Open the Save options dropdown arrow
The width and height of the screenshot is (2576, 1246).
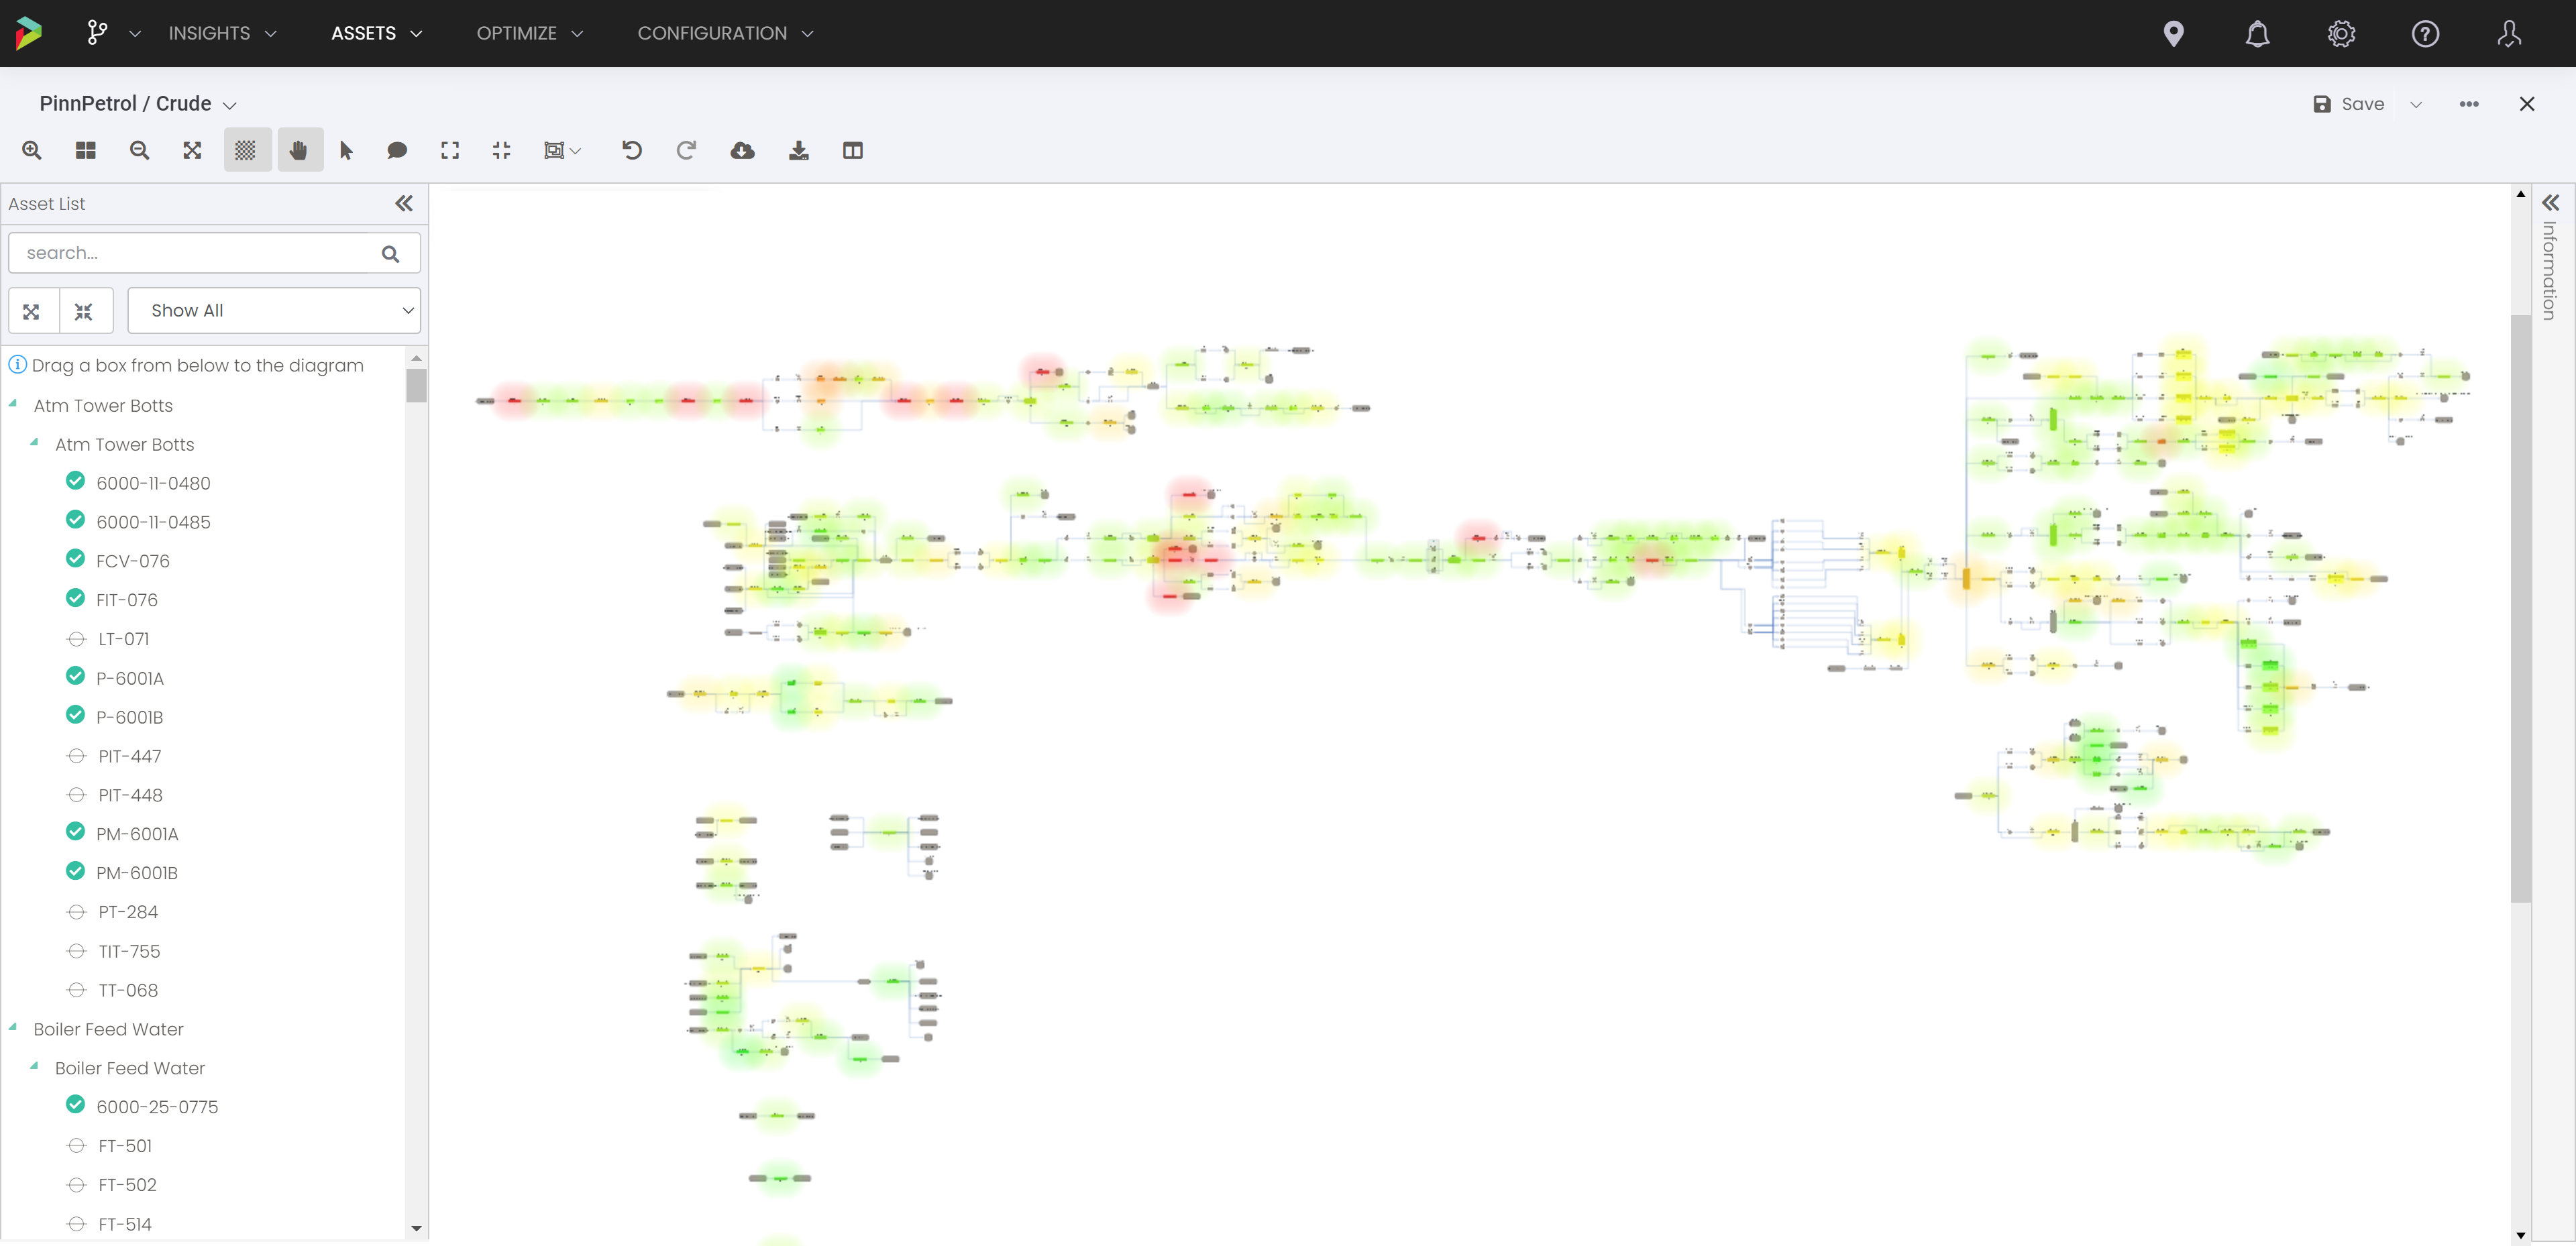pos(2417,104)
